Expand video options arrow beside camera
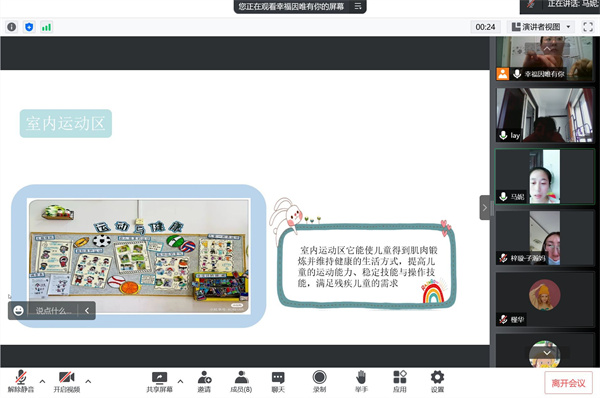Viewport: 600px width, 398px height. coord(88,381)
